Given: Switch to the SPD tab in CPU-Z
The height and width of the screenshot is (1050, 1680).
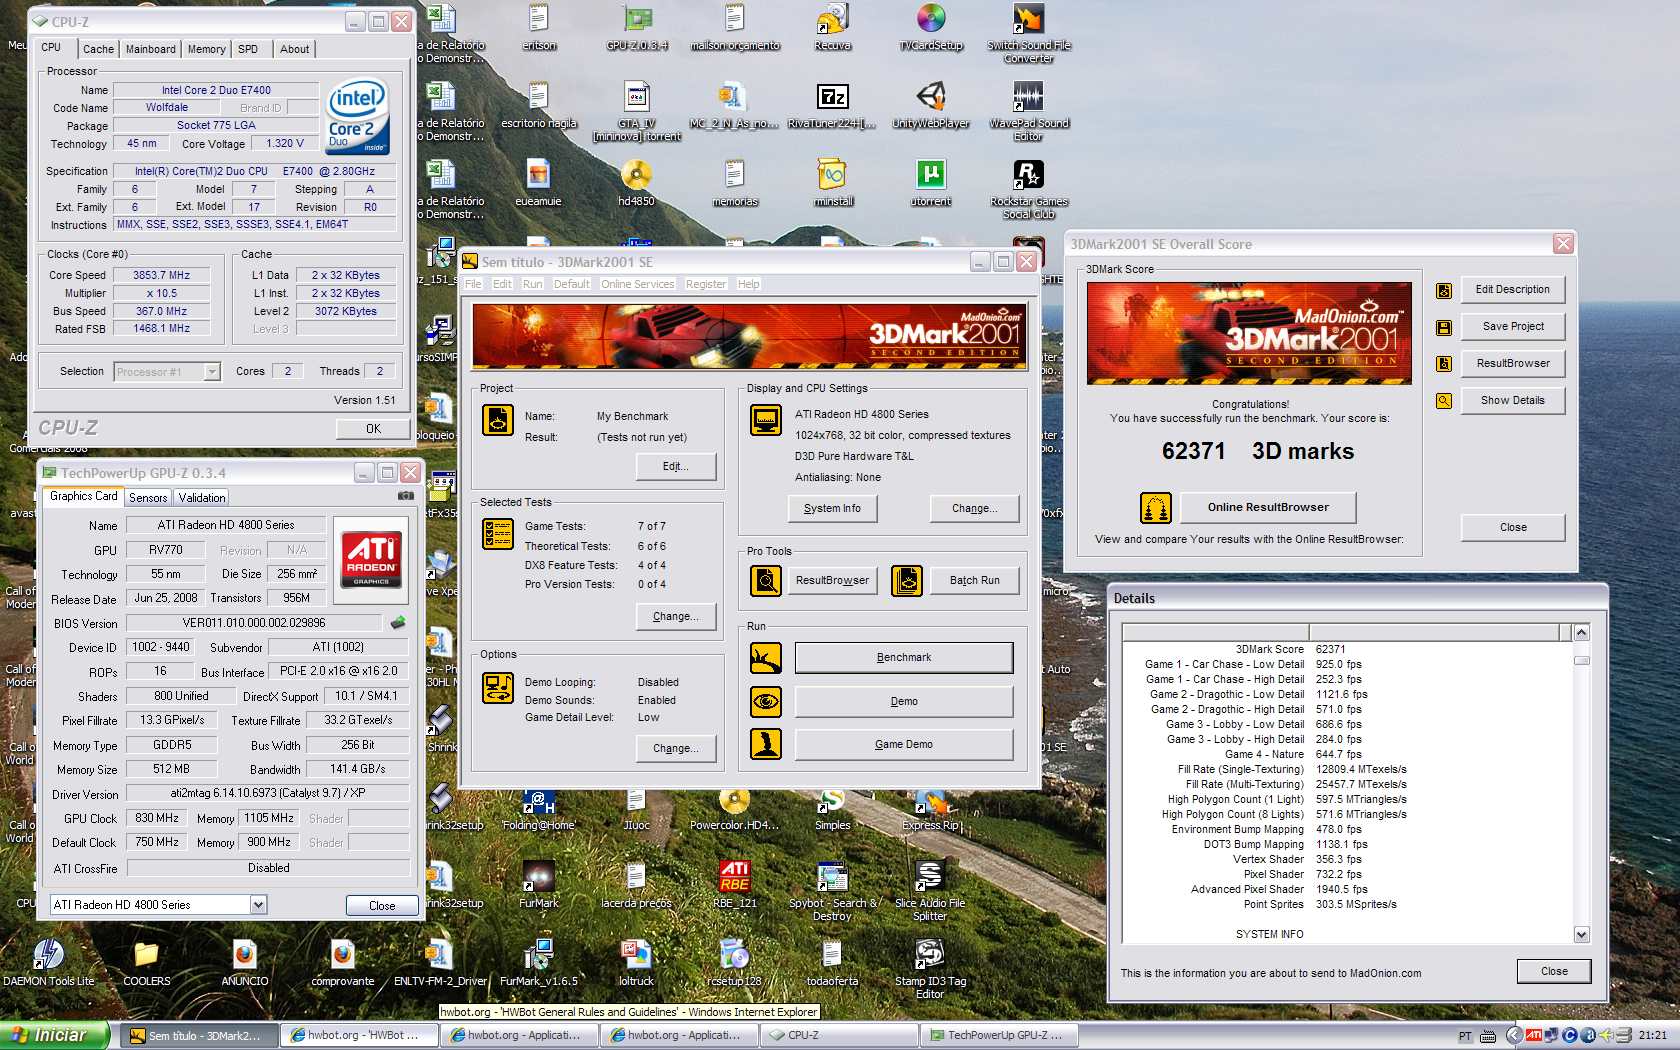Looking at the screenshot, I should click(248, 49).
